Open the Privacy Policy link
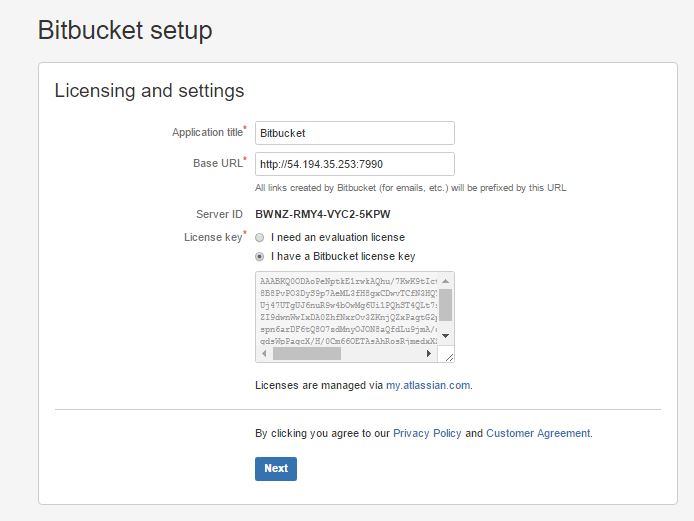The height and width of the screenshot is (521, 694). 427,434
